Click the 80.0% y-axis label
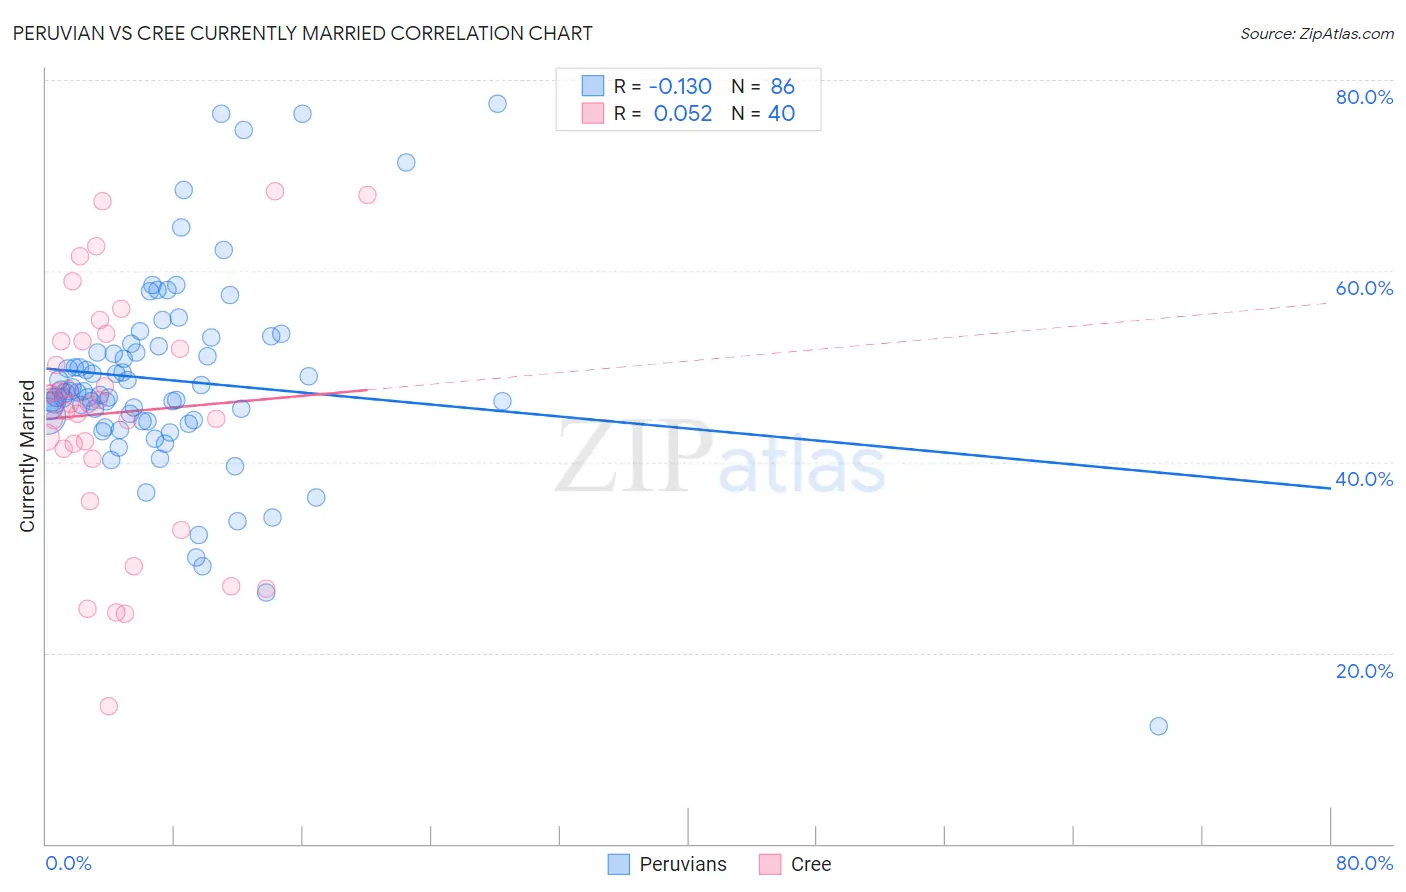1406x892 pixels. click(x=1364, y=97)
